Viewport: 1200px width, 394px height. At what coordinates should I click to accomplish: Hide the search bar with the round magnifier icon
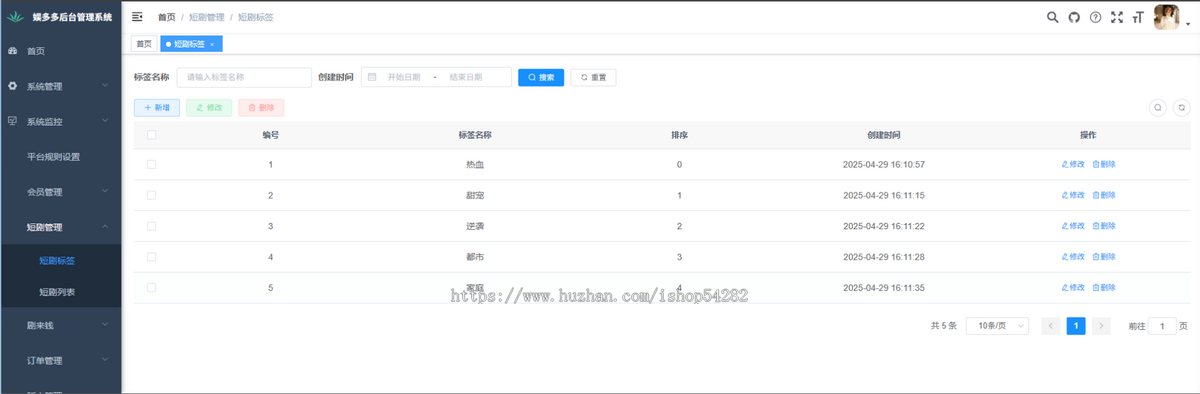[1158, 107]
